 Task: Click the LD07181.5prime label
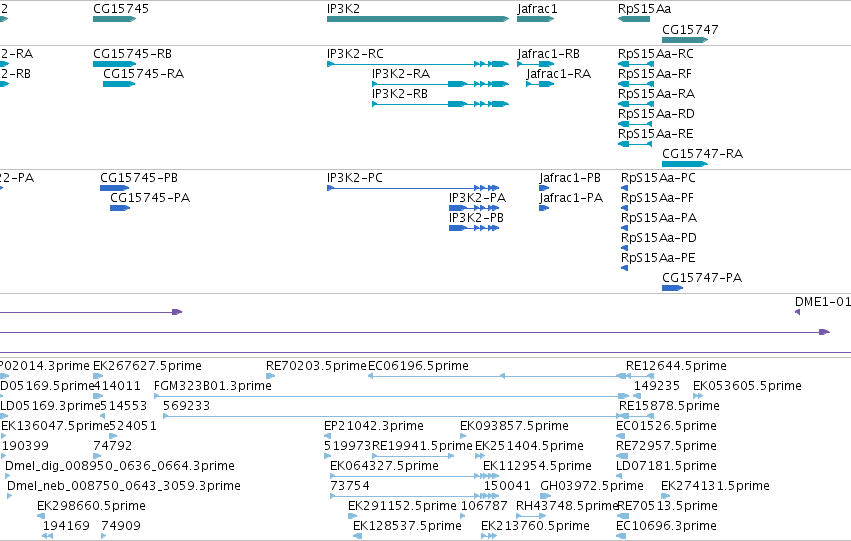(x=666, y=466)
